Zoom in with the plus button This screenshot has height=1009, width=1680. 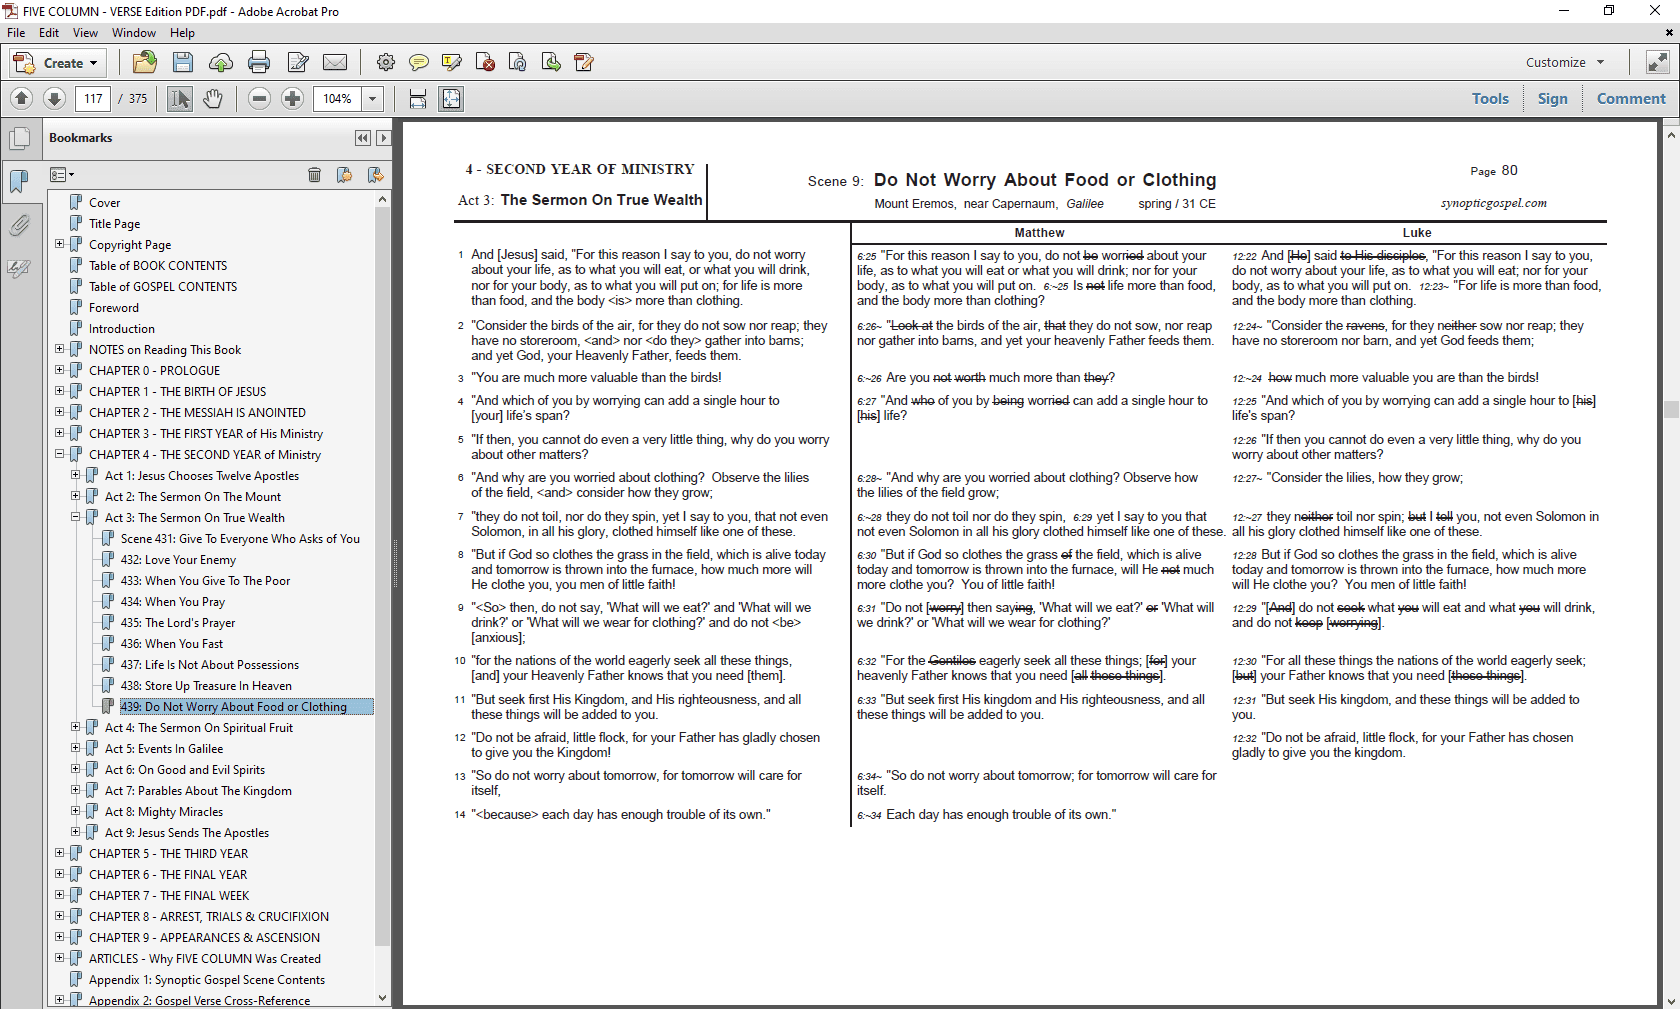(x=293, y=98)
